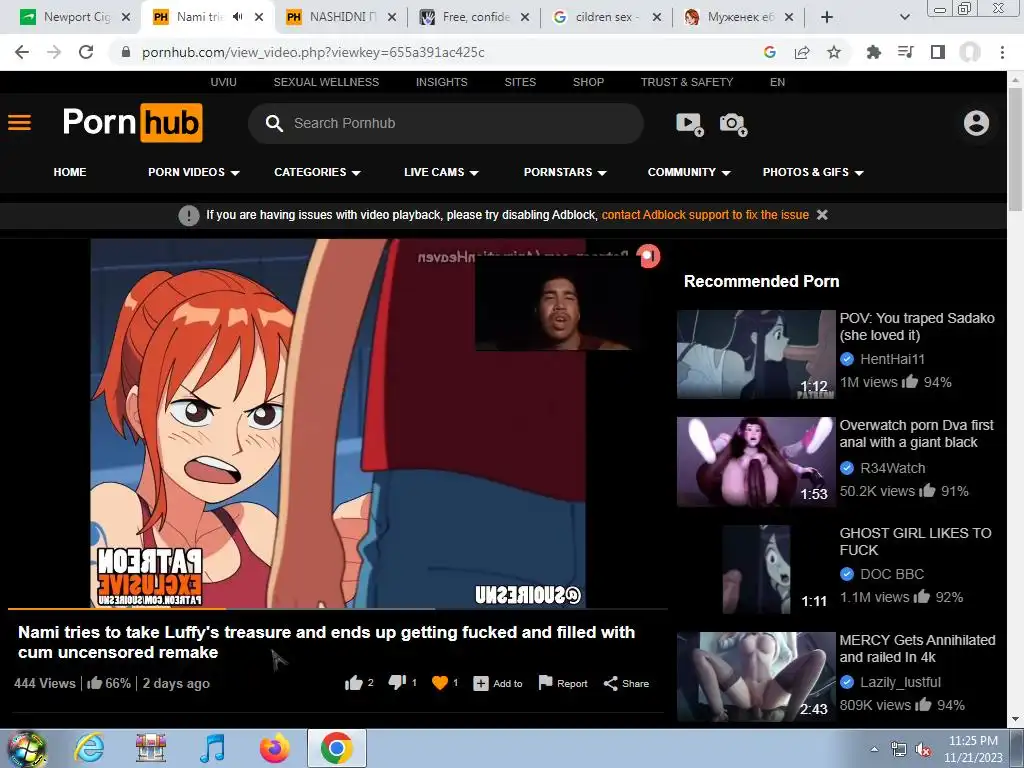Open the Trust & Safety top link
The image size is (1024, 768).
pyautogui.click(x=686, y=82)
